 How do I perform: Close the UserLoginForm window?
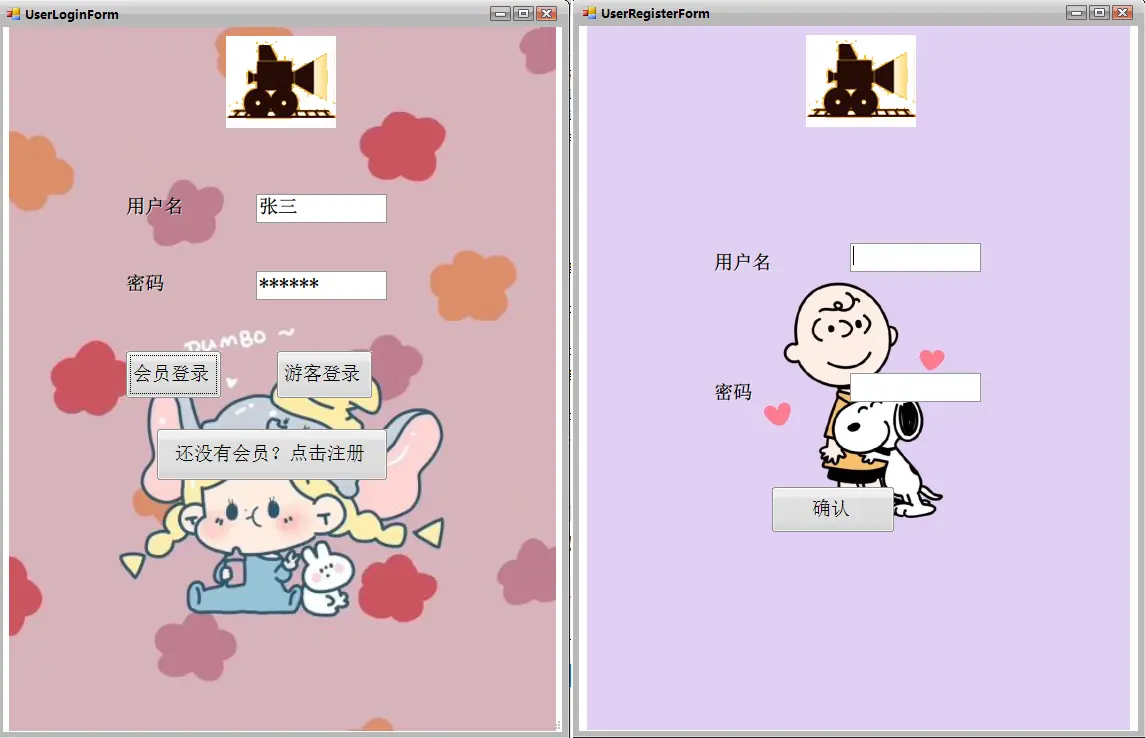click(546, 13)
